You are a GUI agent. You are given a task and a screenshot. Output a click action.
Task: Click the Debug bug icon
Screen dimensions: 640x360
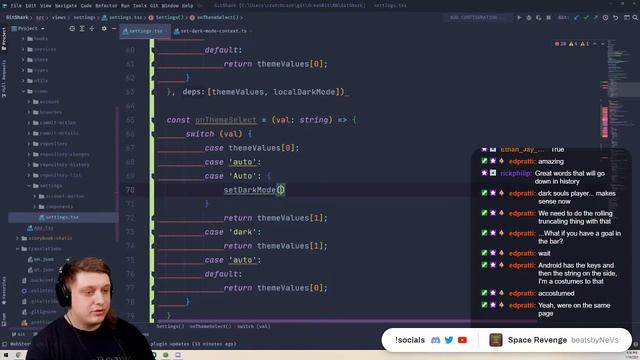tap(529, 18)
